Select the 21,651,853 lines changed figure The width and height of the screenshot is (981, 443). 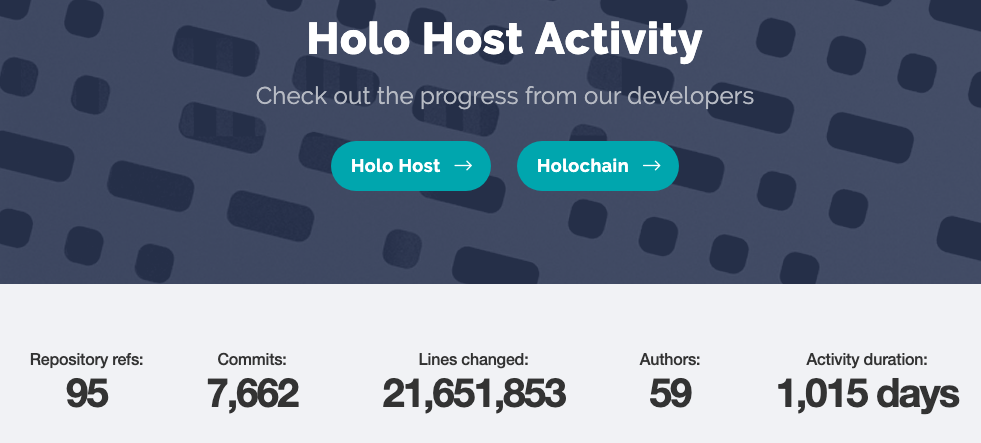coord(474,394)
